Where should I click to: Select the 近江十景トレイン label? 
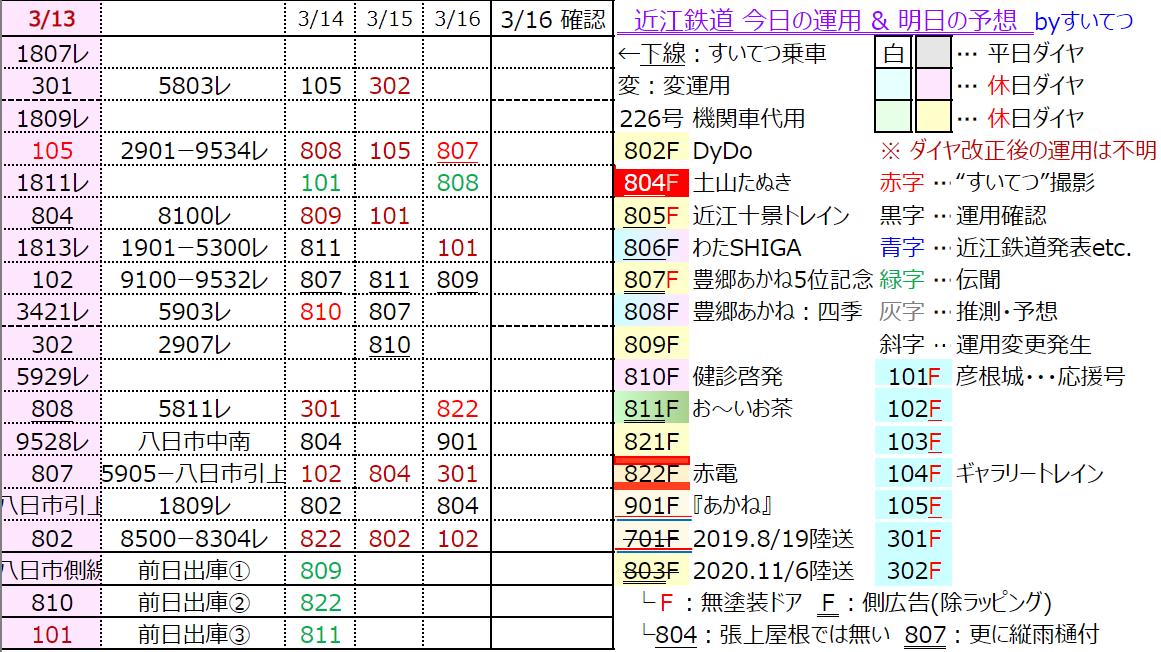771,215
